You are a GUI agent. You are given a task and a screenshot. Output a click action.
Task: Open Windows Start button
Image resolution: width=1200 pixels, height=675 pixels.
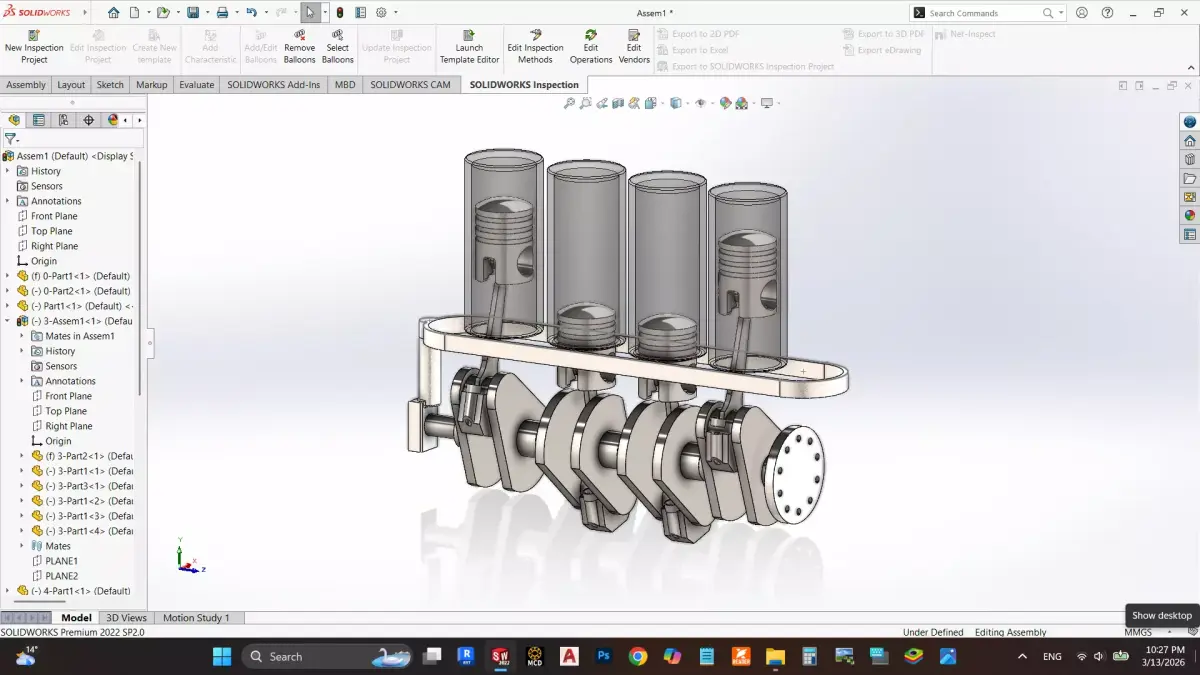[222, 656]
